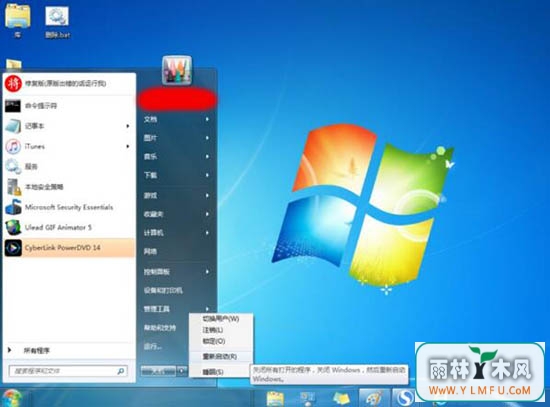Click the shutdown button in the Start menu

pos(158,371)
